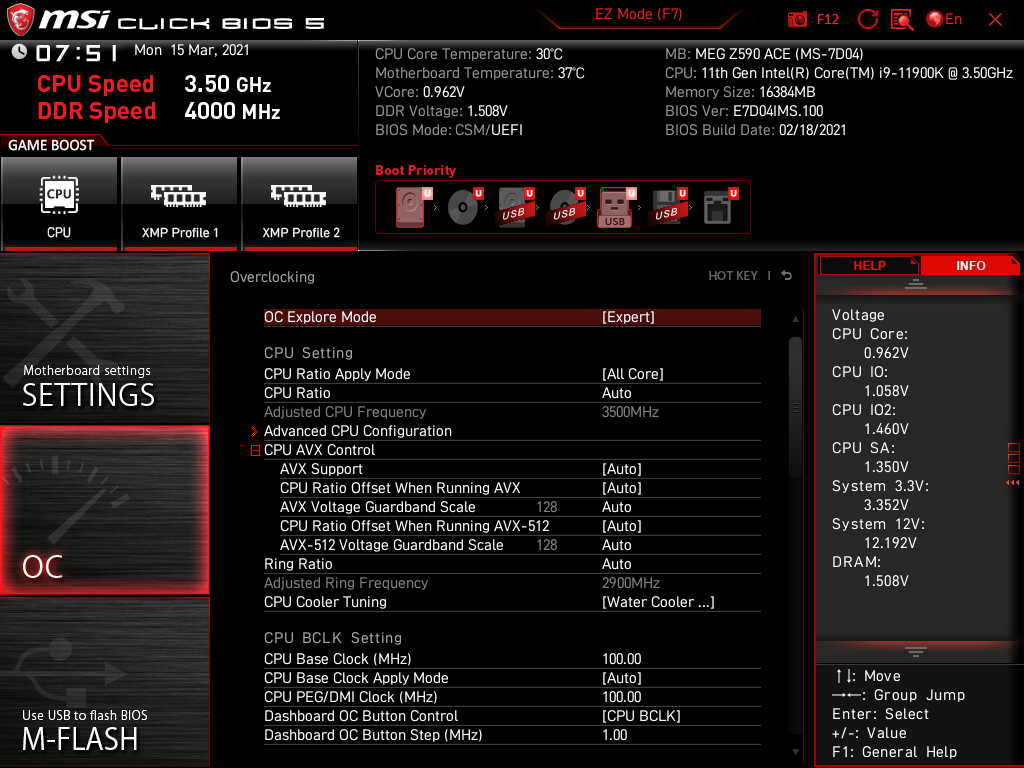
Task: Select the USB floppy boot device
Action: click(x=667, y=207)
